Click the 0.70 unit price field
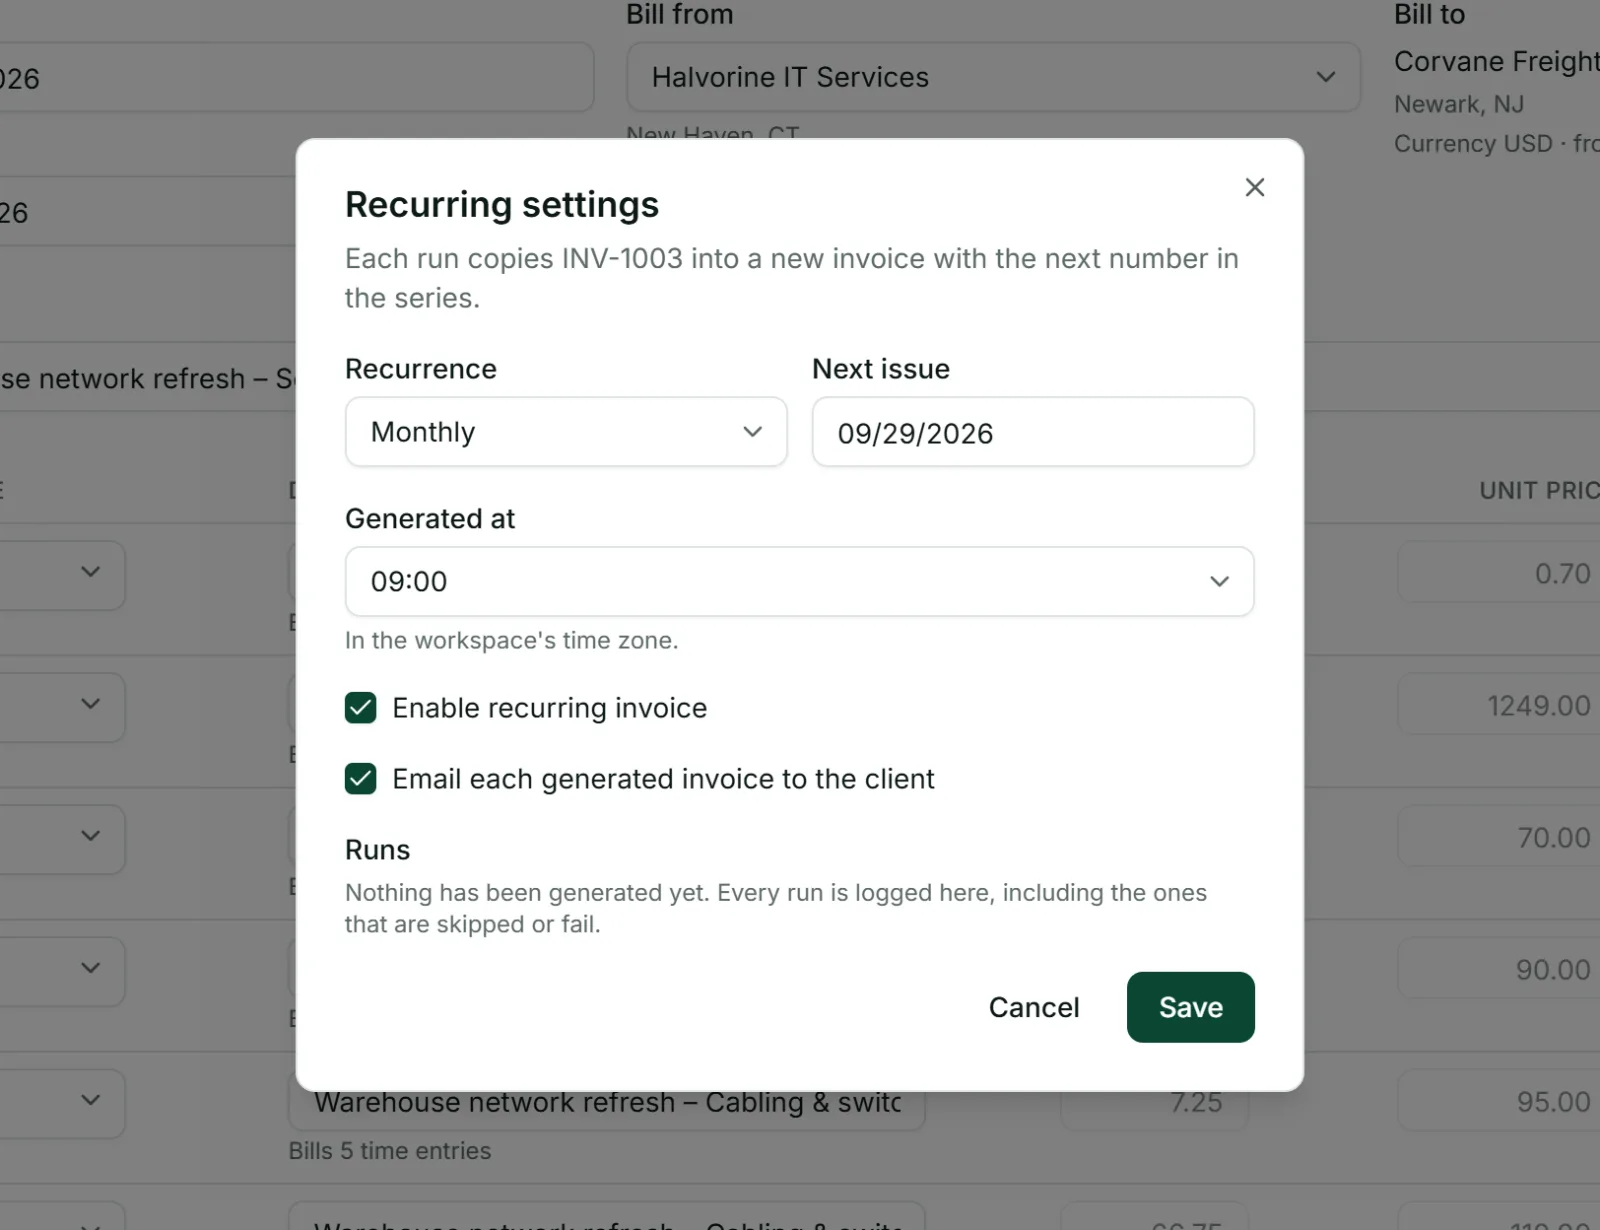Screen dimensions: 1600x1230 pos(1498,574)
